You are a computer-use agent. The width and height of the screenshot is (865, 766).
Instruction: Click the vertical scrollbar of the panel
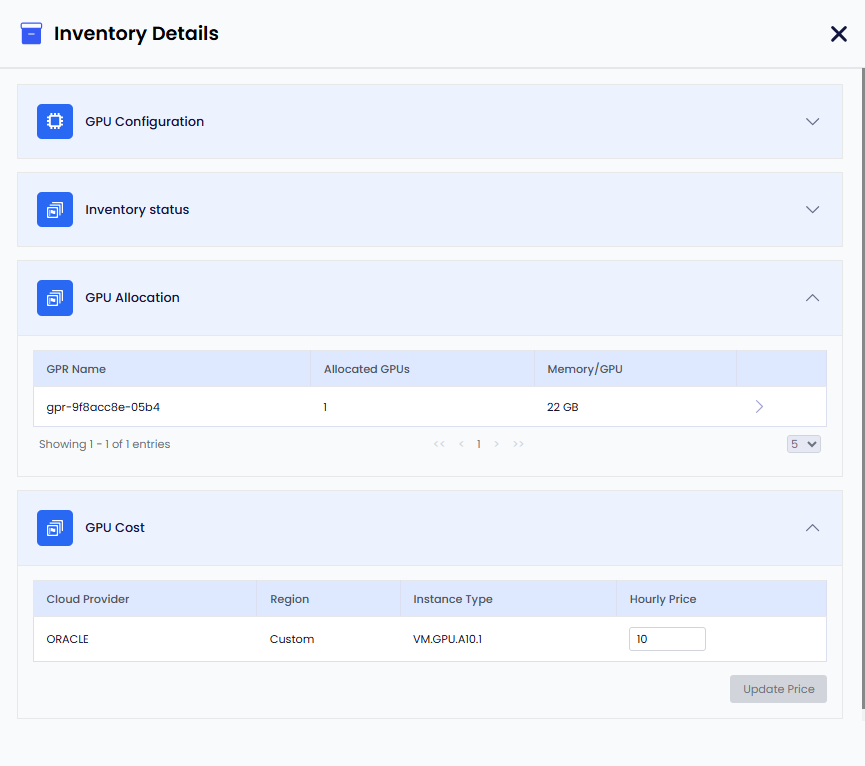tap(863, 389)
